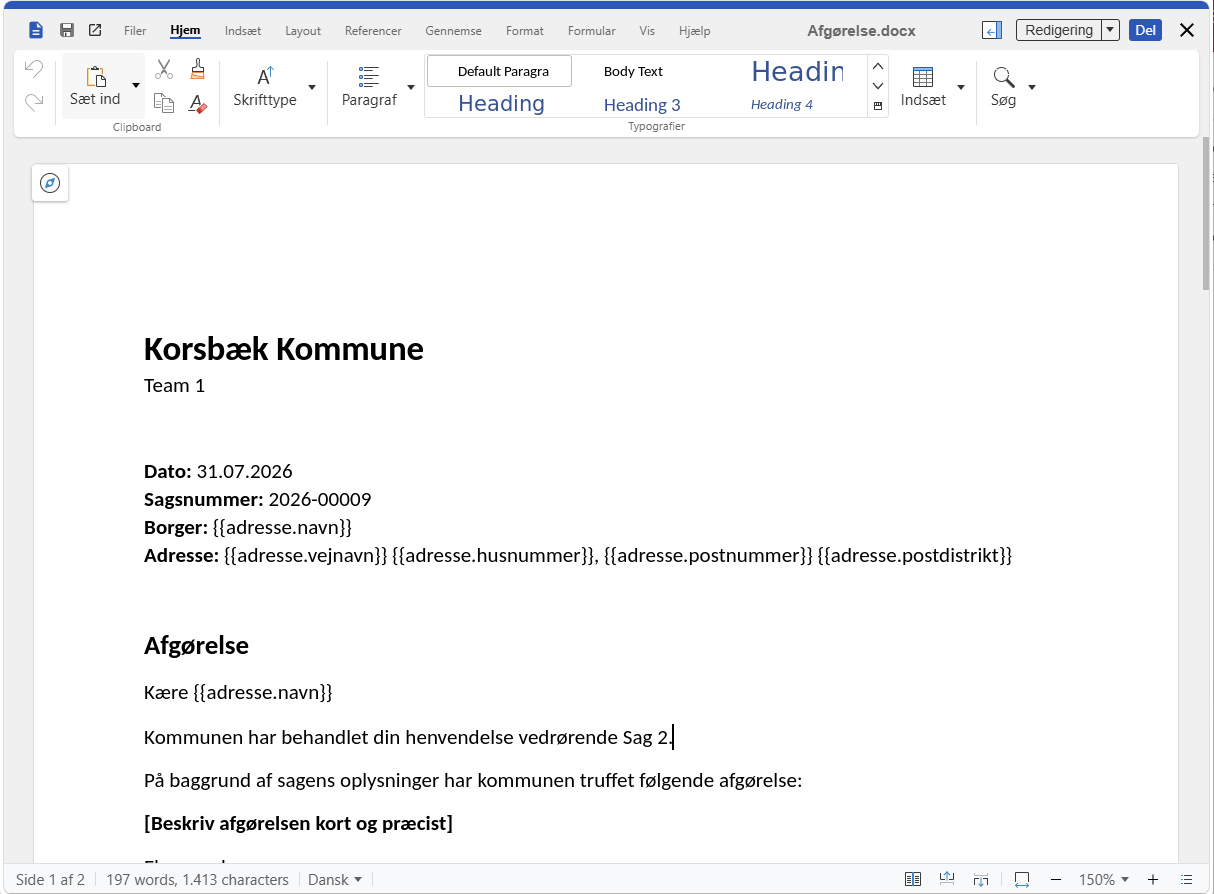Toggle the sidebar panel icon left of Redigering

pos(991,30)
